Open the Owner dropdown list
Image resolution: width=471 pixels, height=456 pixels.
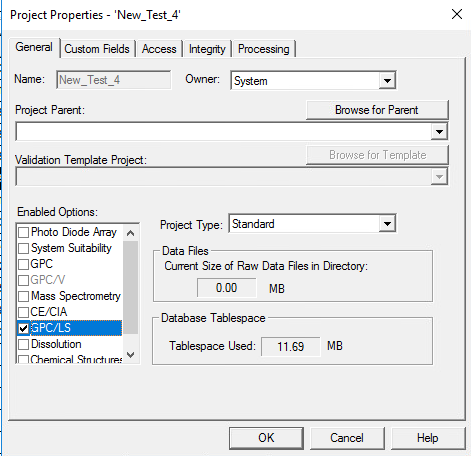click(x=387, y=80)
